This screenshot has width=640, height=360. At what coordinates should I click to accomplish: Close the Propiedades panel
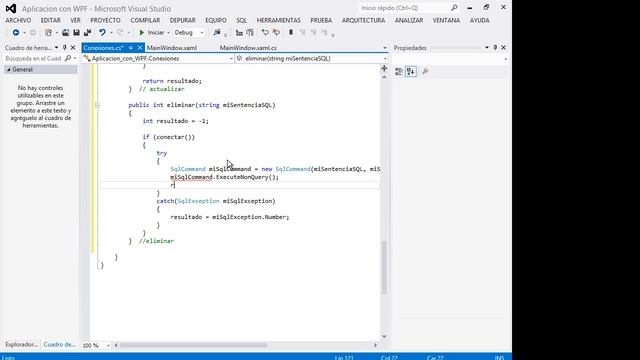coord(503,48)
